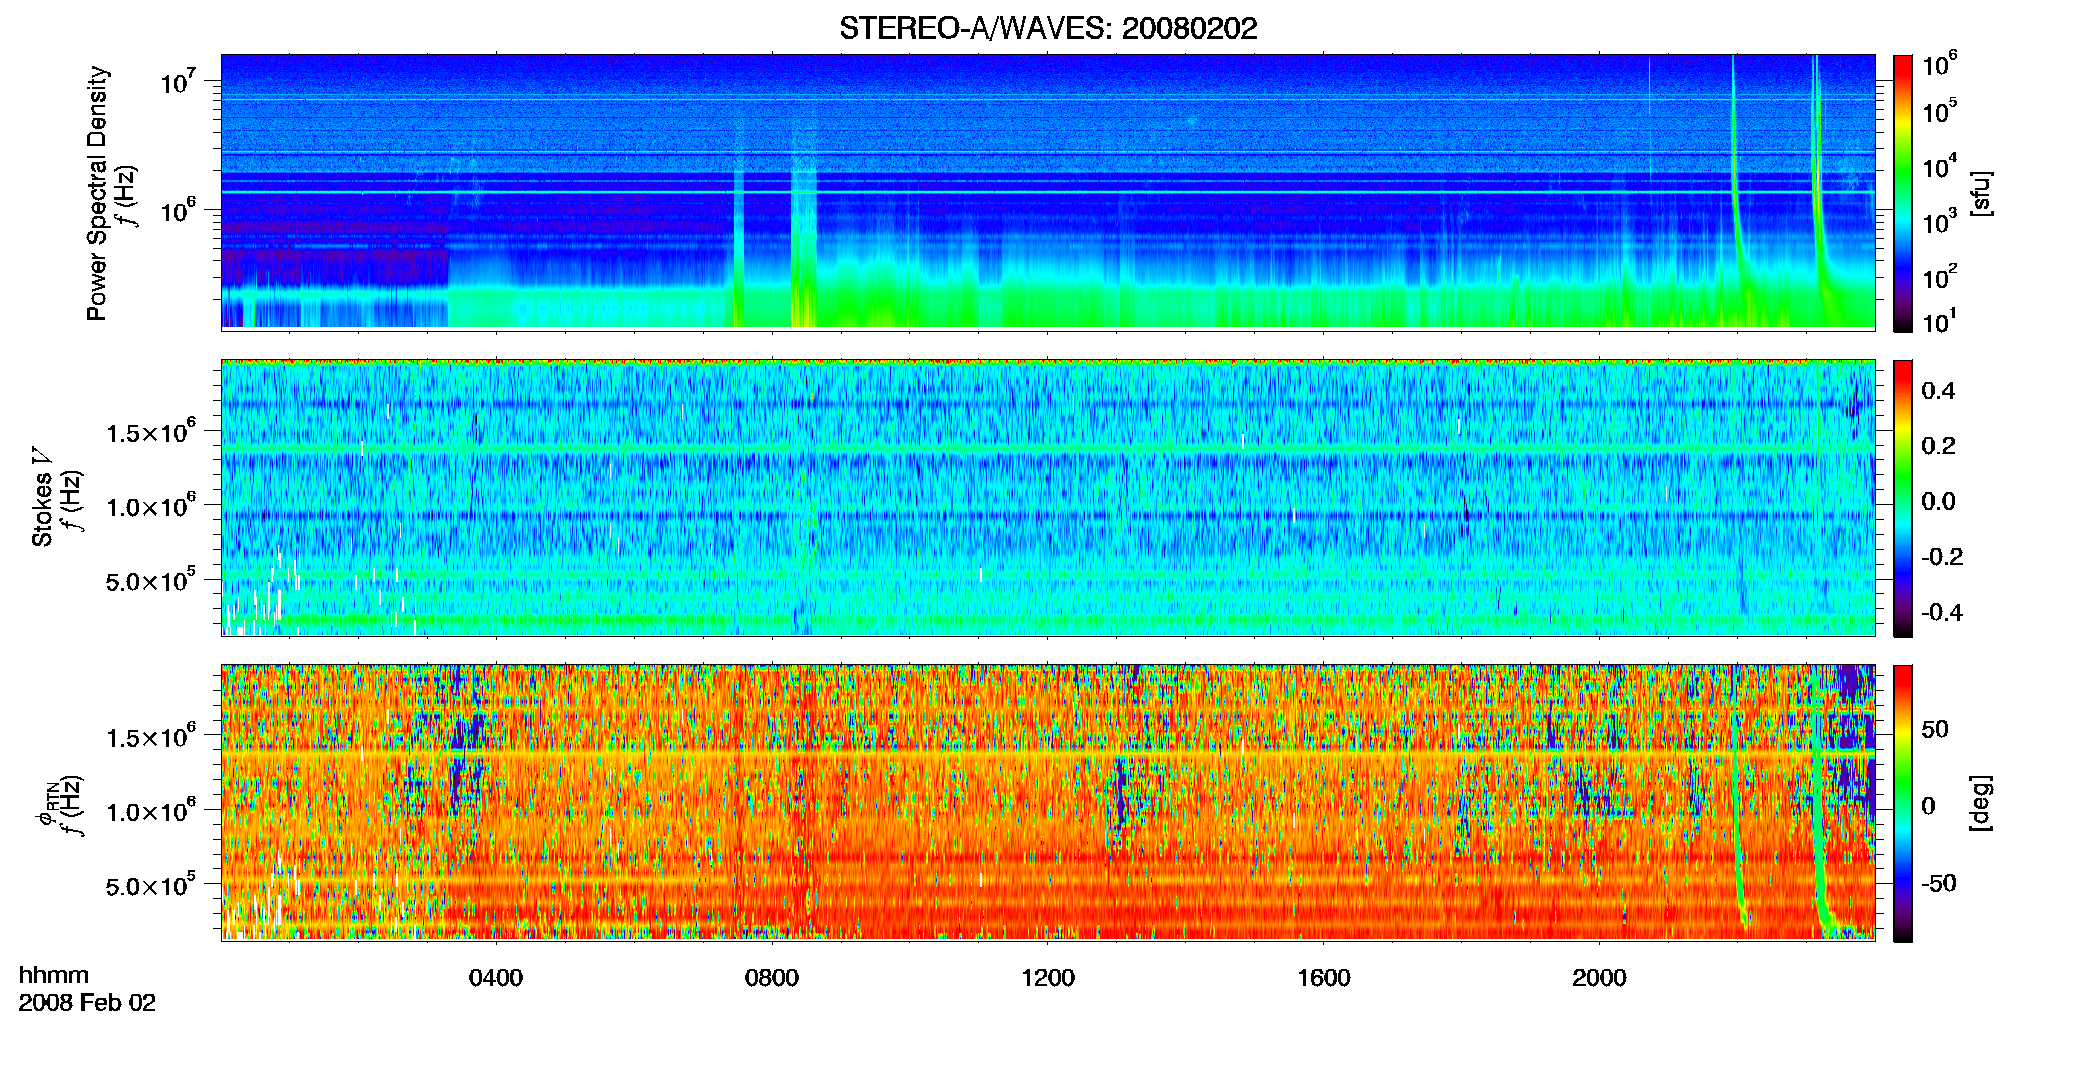
Task: Click the 1.5×10^6 tick of φRTN panel
Action: click(x=151, y=737)
